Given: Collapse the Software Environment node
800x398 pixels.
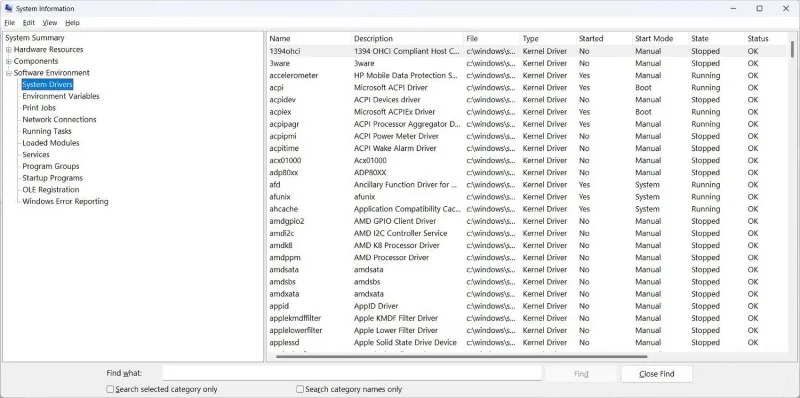Looking at the screenshot, I should (9, 73).
